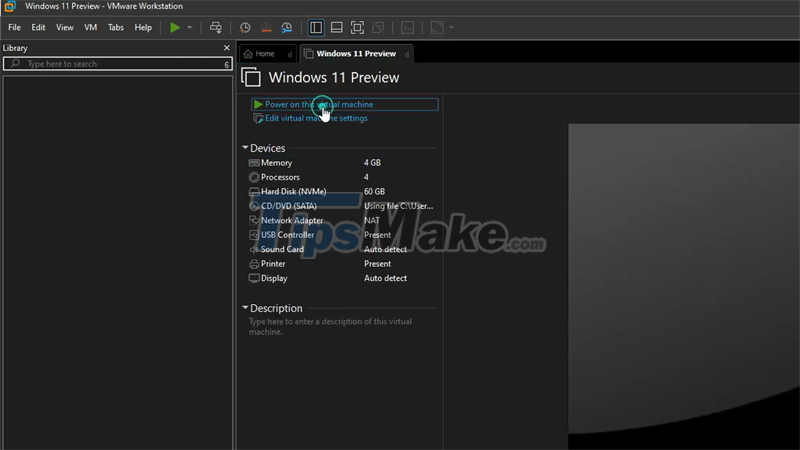Open the VM menu
Image resolution: width=800 pixels, height=450 pixels.
click(91, 28)
